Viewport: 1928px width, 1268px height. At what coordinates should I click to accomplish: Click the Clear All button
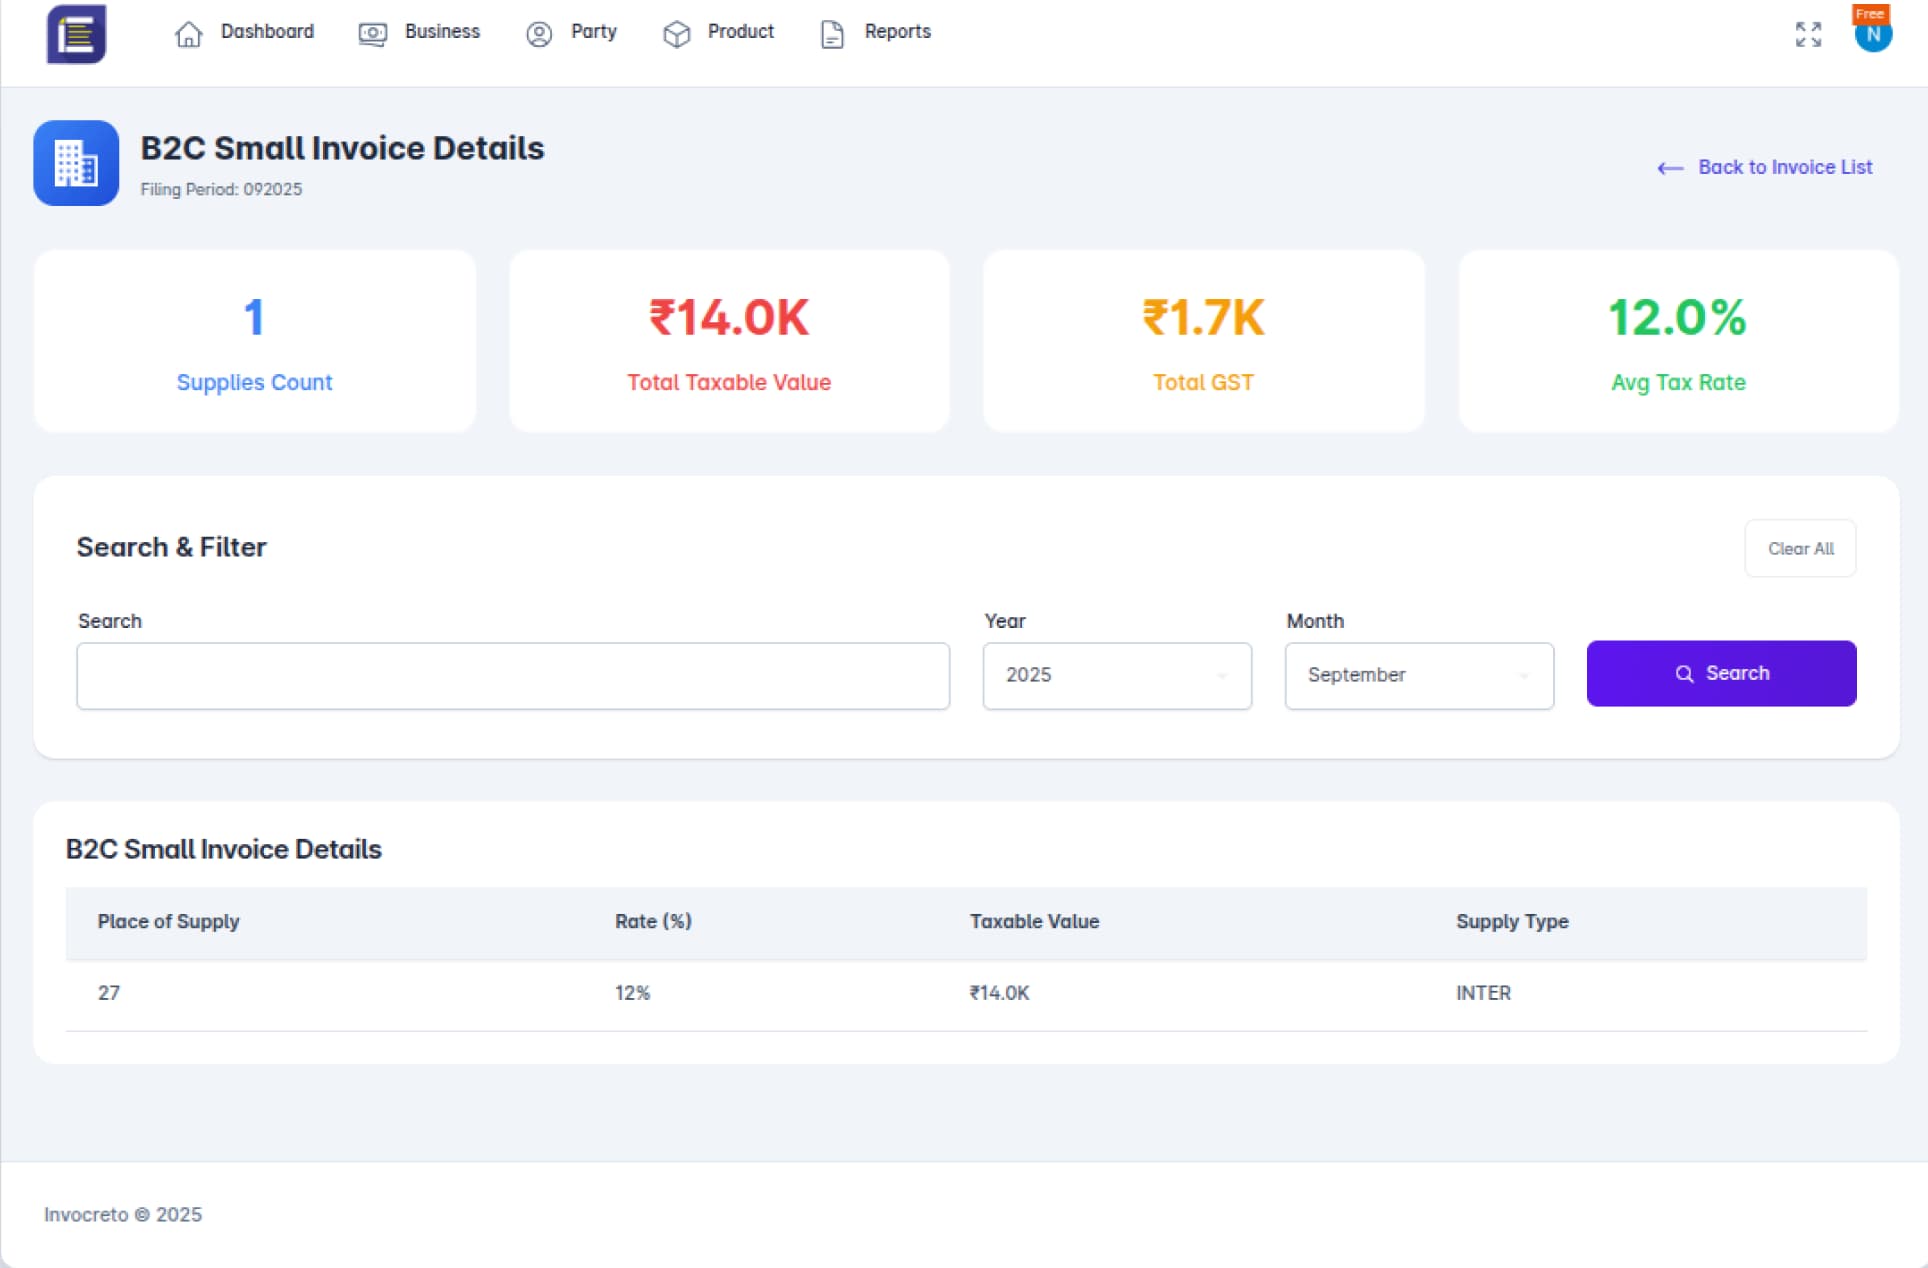(x=1799, y=548)
